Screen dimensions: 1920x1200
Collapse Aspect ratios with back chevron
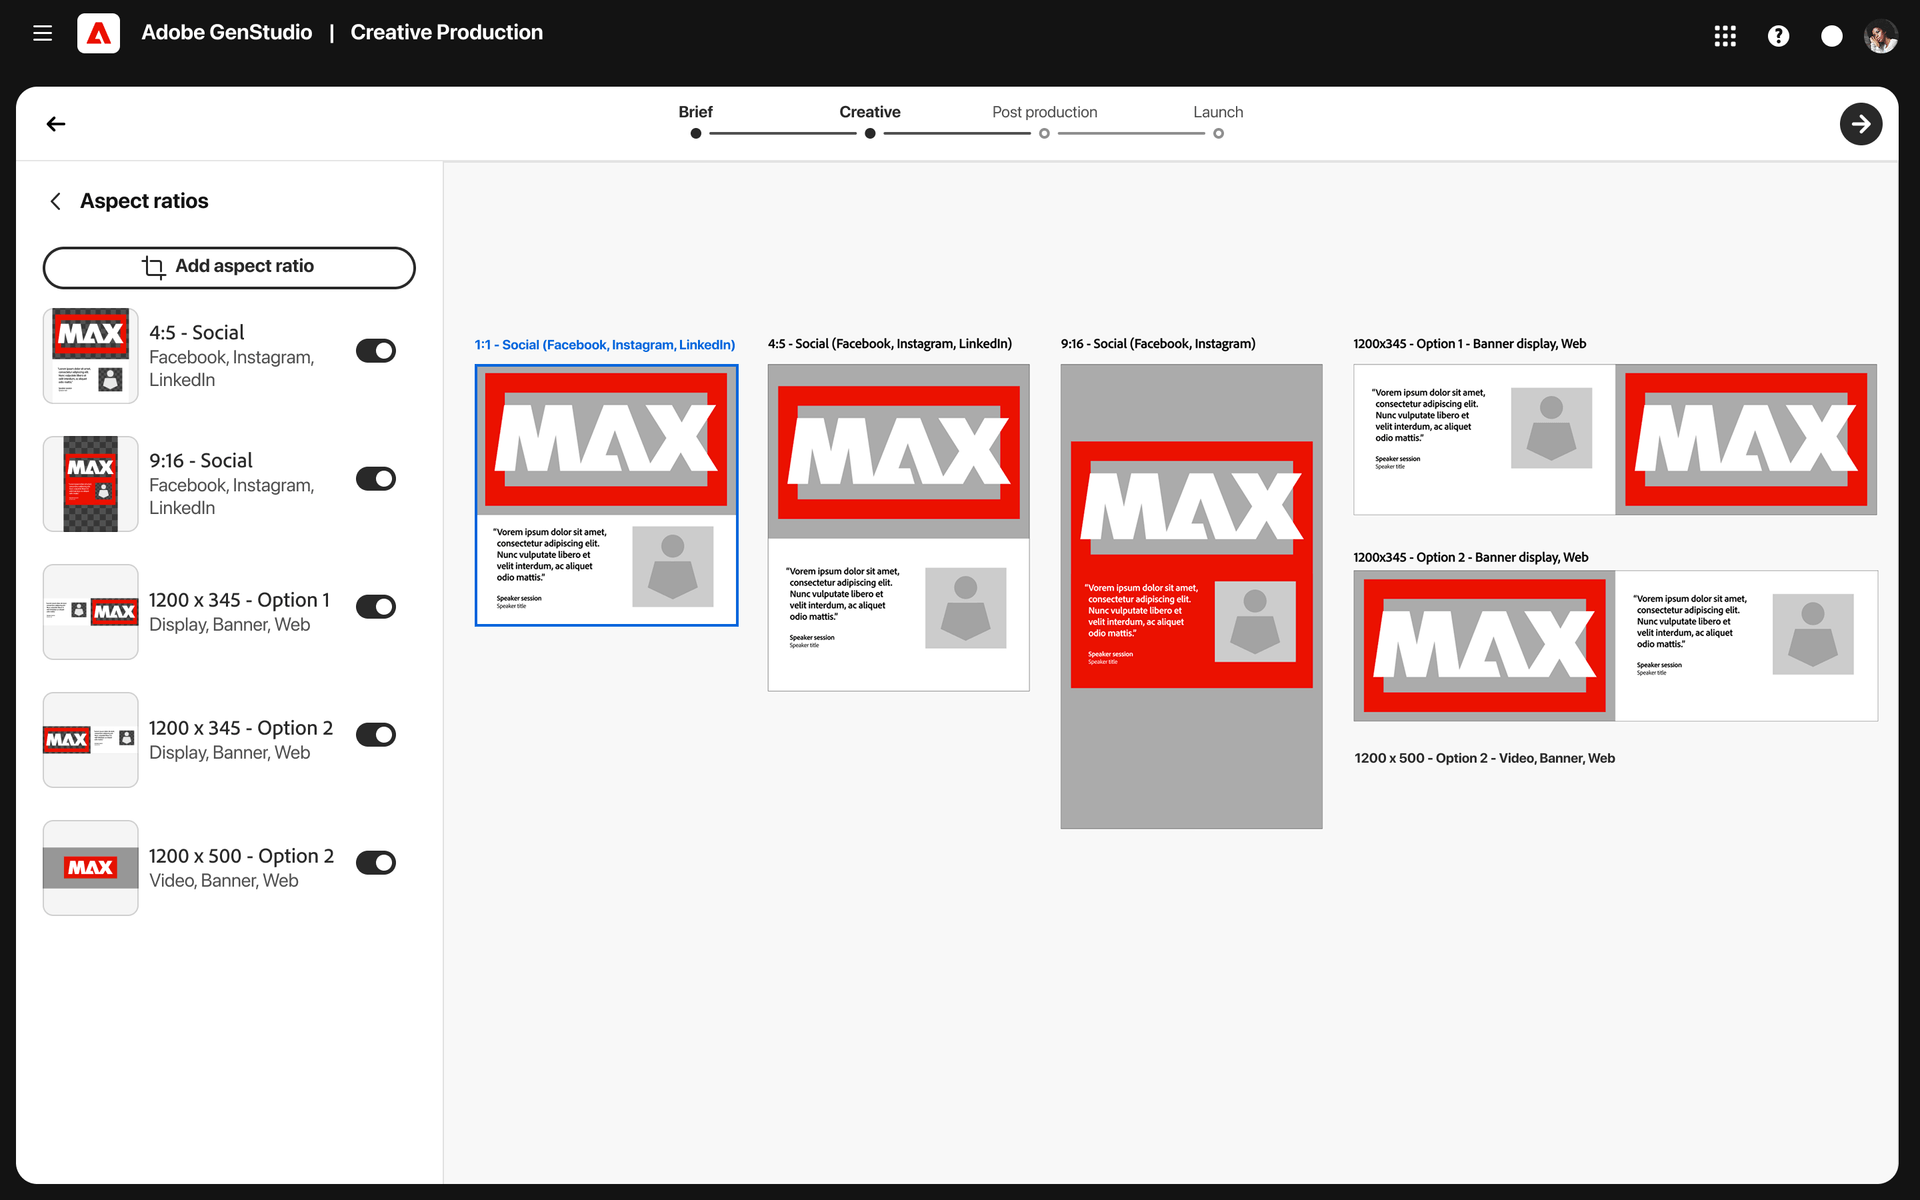(56, 201)
